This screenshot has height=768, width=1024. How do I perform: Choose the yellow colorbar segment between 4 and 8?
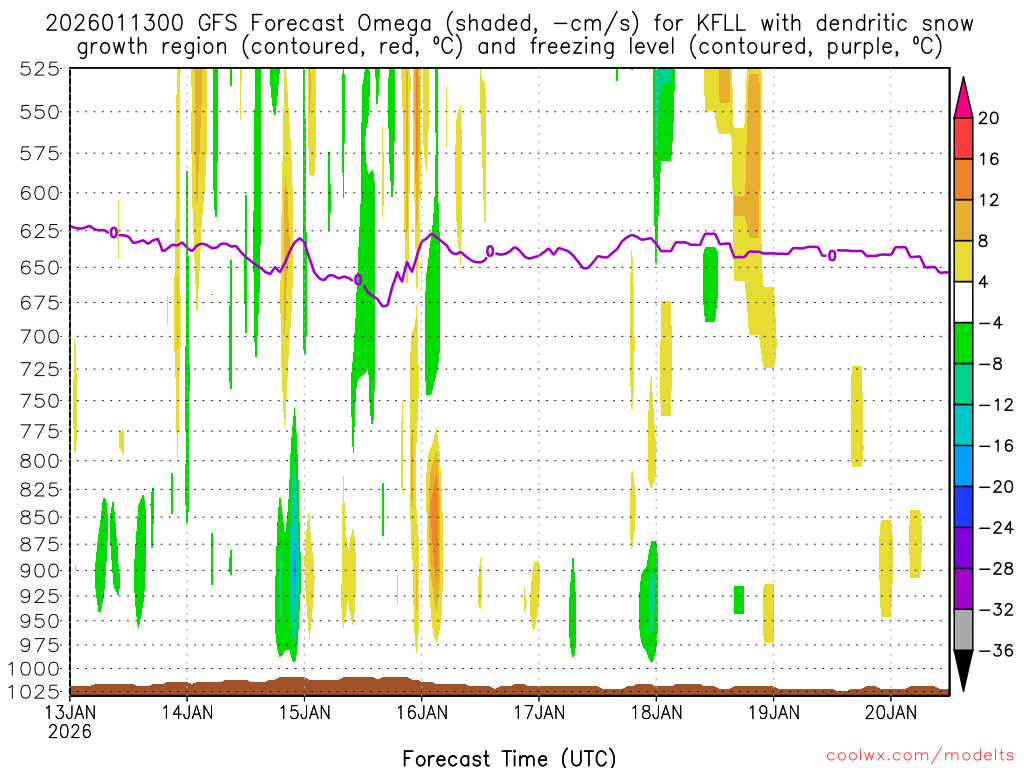click(x=964, y=261)
